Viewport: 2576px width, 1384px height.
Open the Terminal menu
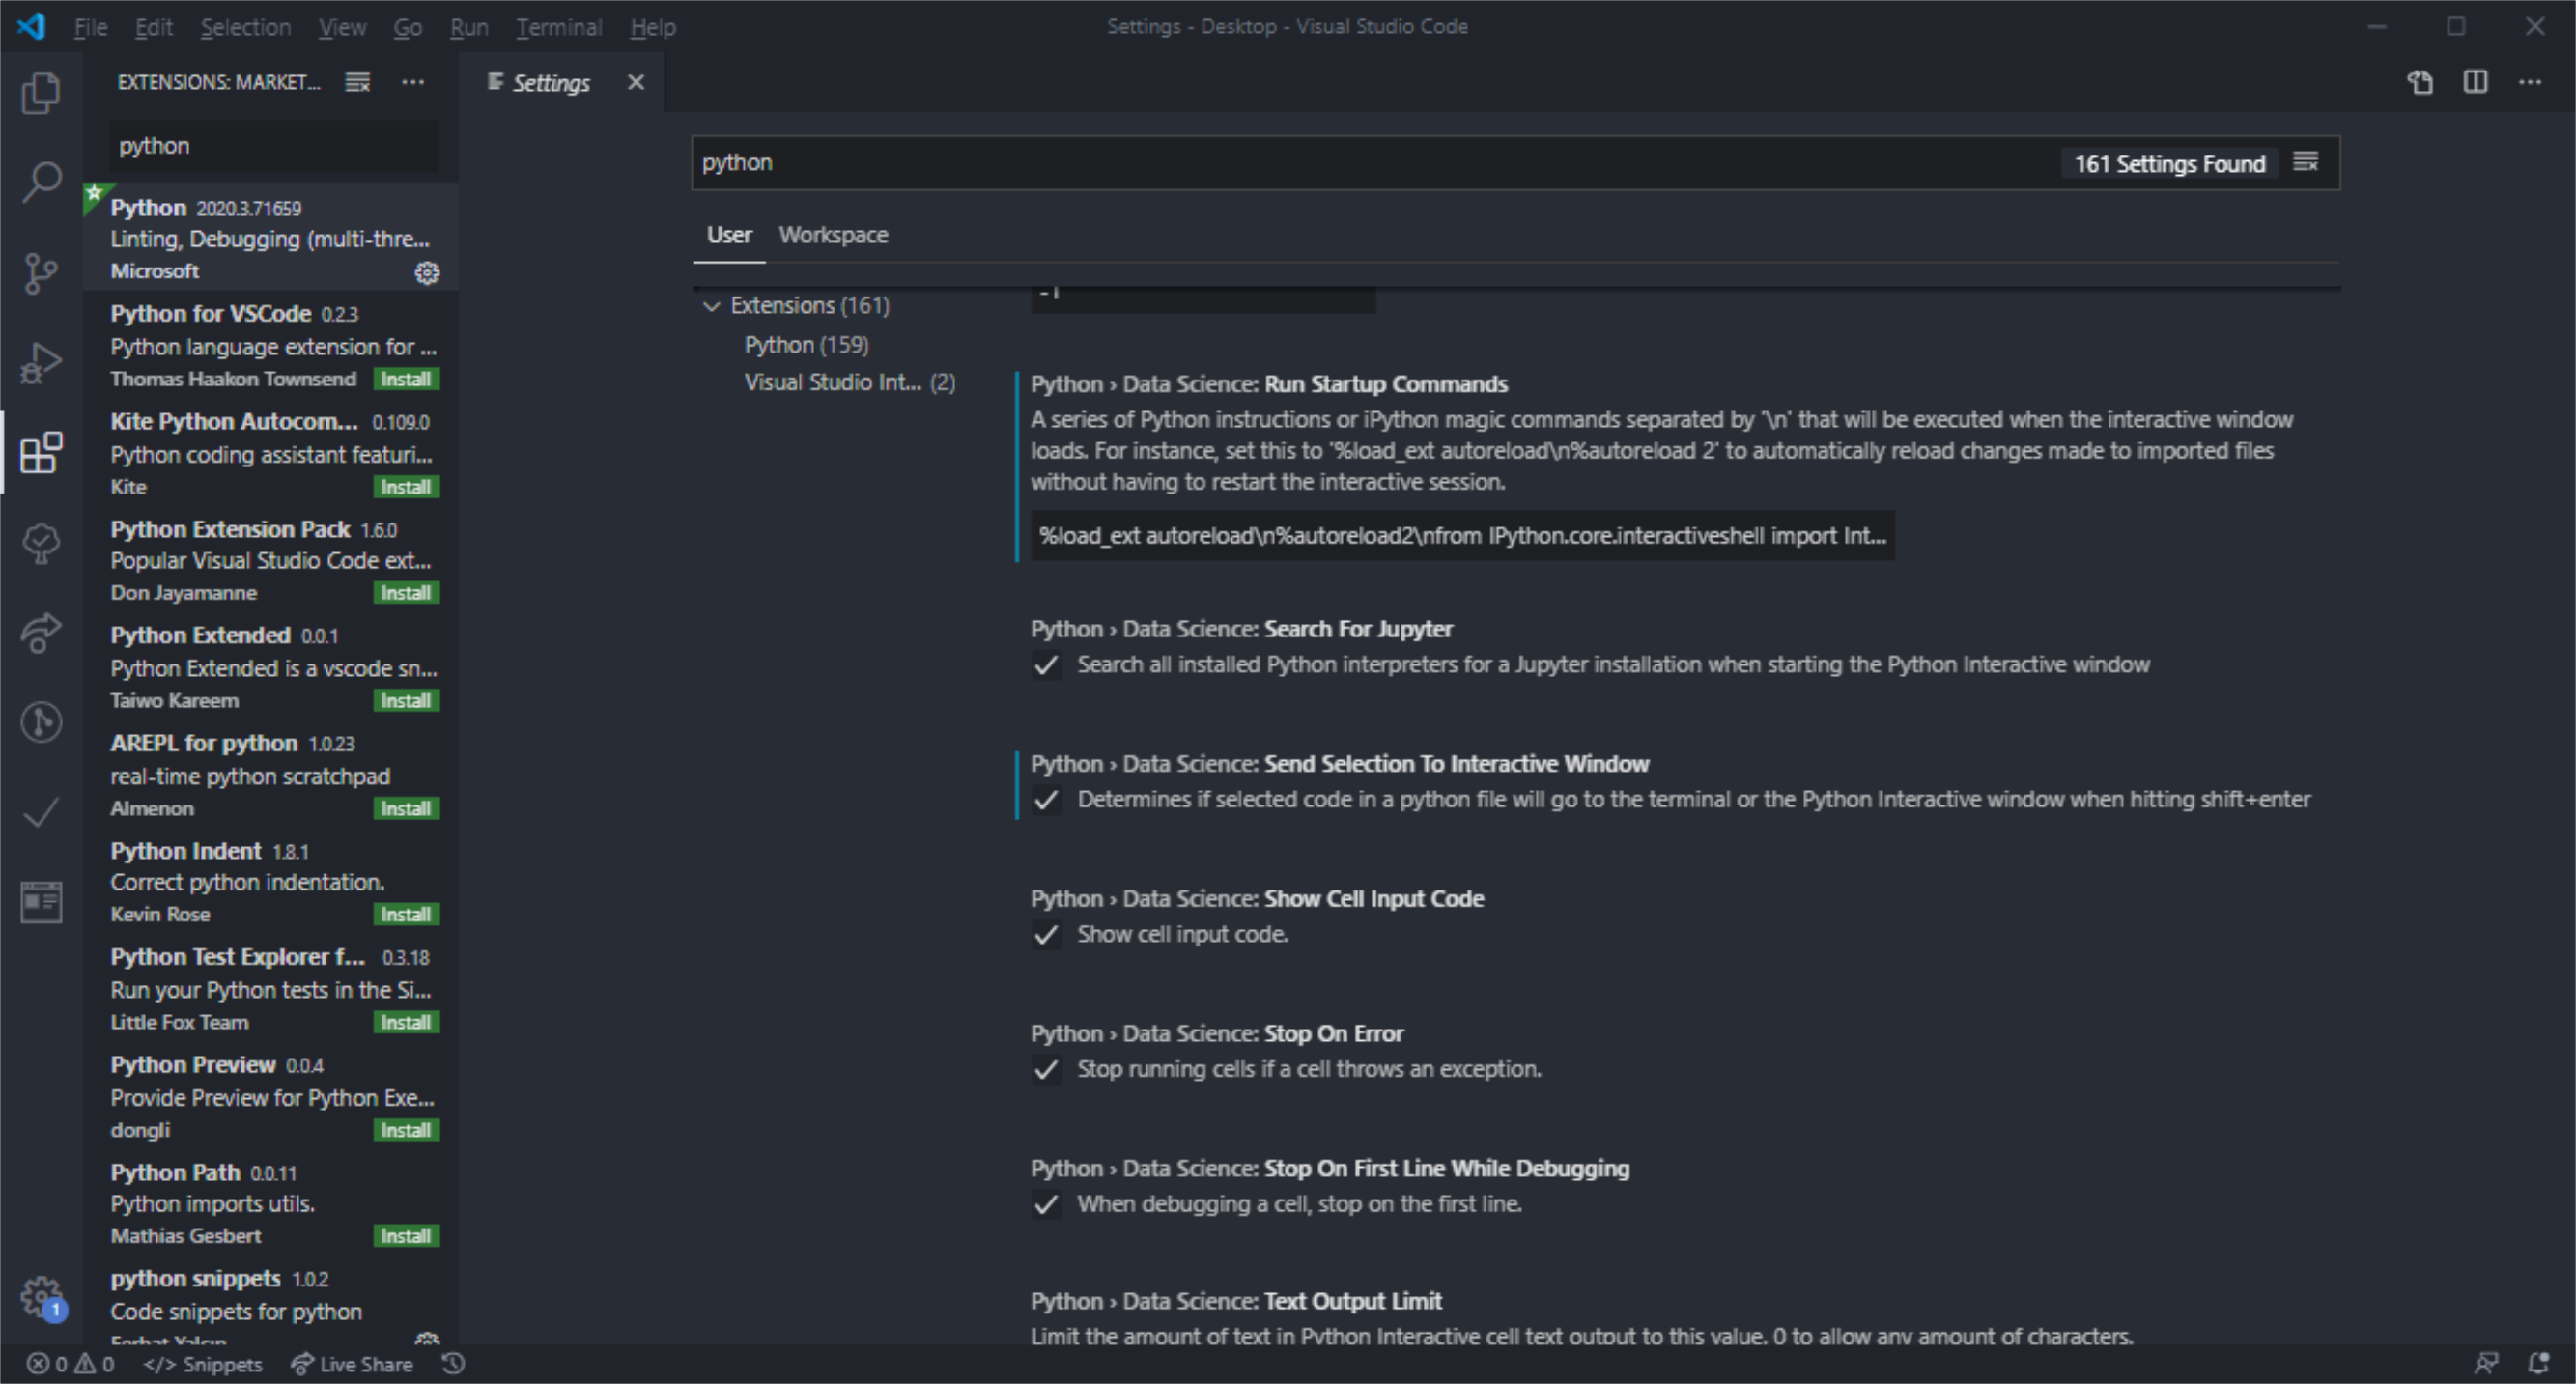point(559,27)
